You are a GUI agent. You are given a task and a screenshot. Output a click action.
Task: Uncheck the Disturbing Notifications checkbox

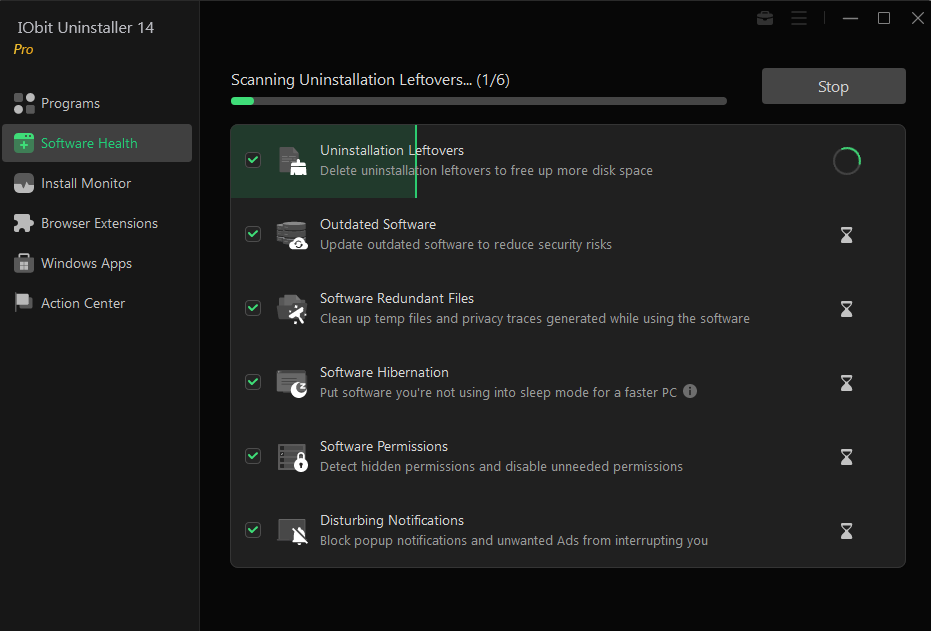pos(253,529)
